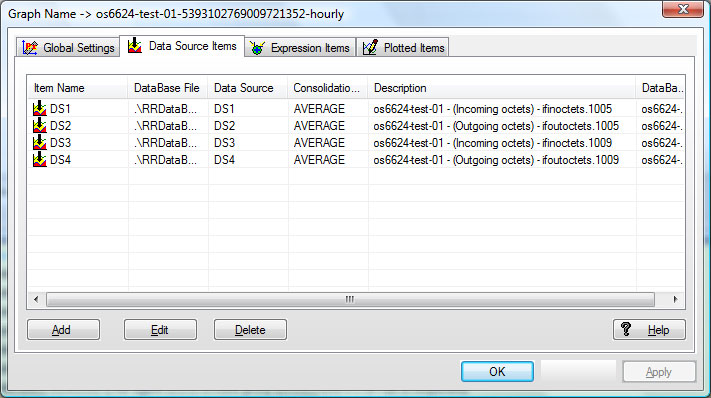
Task: Click the Plotted Items tab icon
Action: (370, 47)
